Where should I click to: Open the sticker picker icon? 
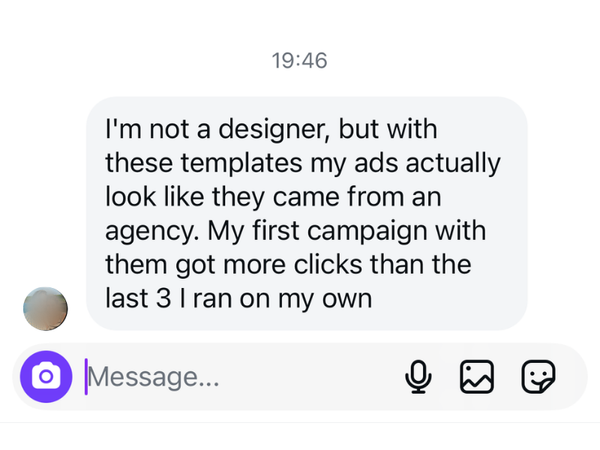pos(539,376)
